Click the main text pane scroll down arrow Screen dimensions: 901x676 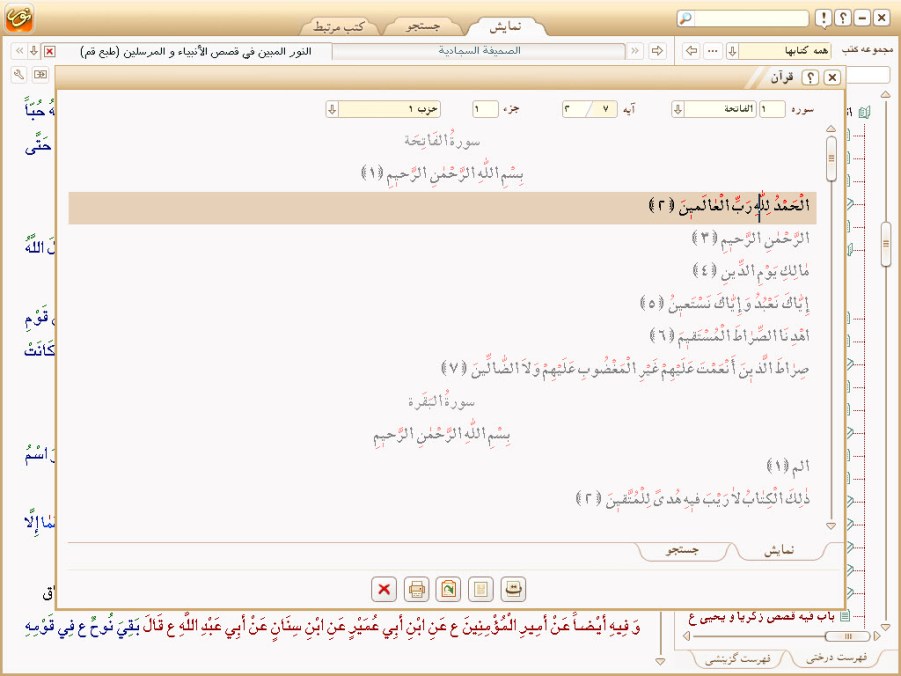pos(660,662)
